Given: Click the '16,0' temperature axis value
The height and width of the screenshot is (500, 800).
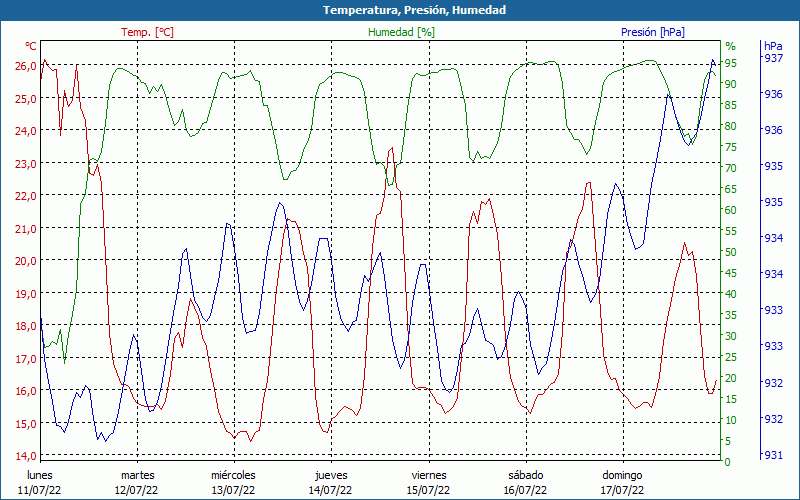Looking at the screenshot, I should point(26,391).
